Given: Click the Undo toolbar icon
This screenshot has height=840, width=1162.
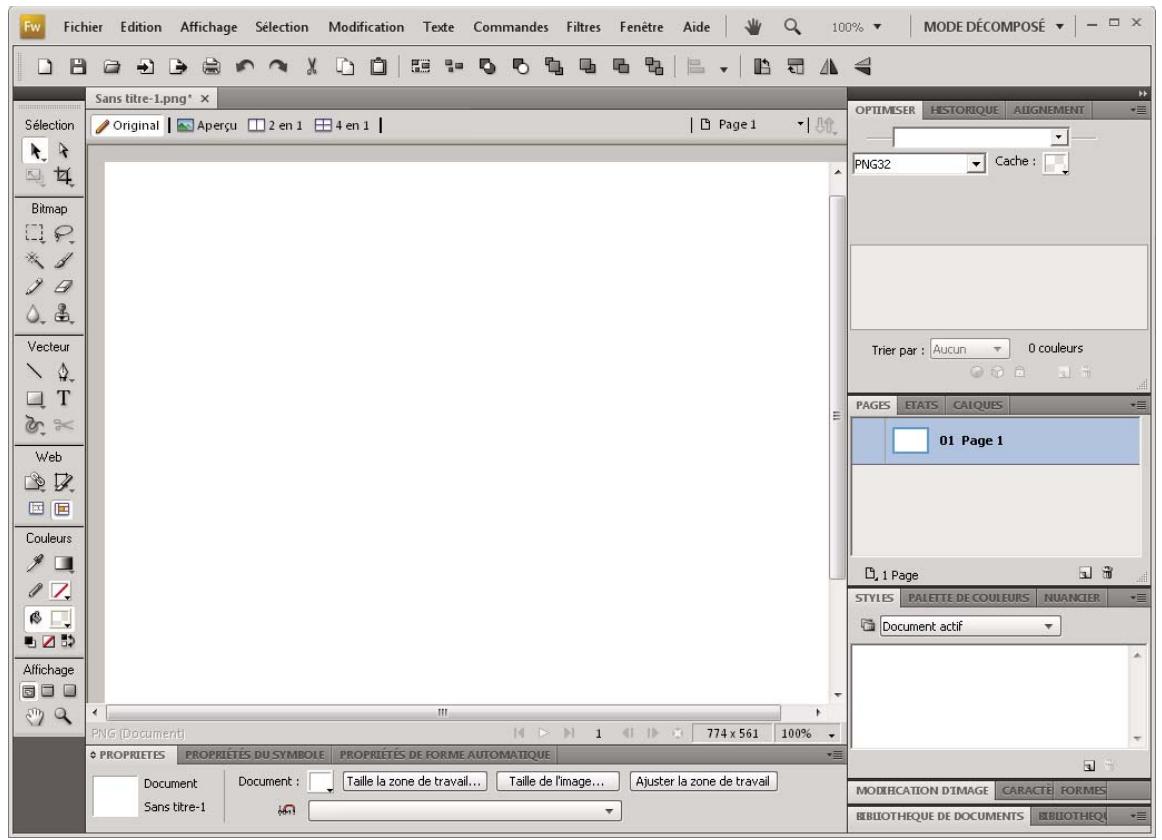Looking at the screenshot, I should coord(245,67).
